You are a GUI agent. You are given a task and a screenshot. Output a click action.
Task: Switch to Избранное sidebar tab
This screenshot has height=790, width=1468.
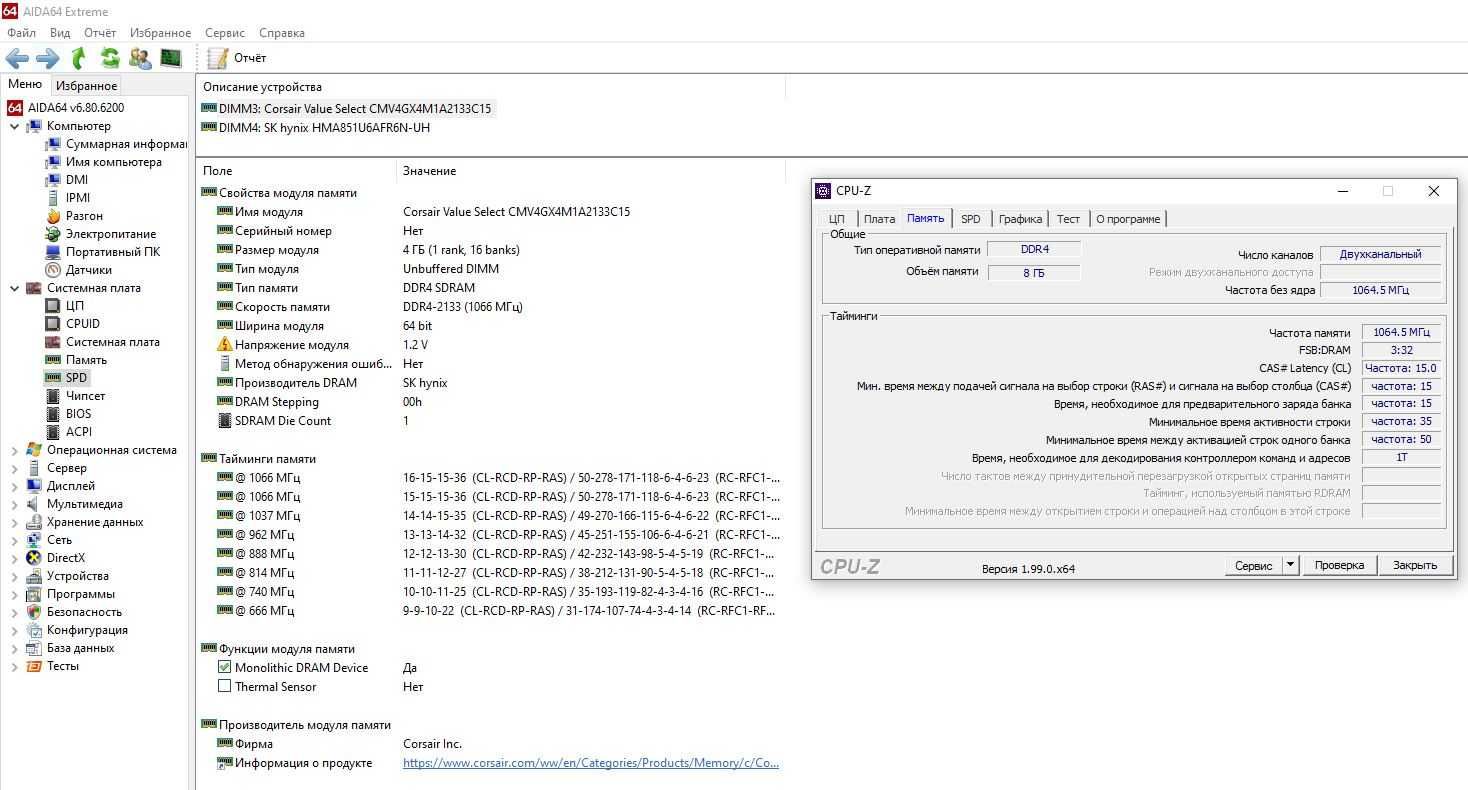point(86,86)
